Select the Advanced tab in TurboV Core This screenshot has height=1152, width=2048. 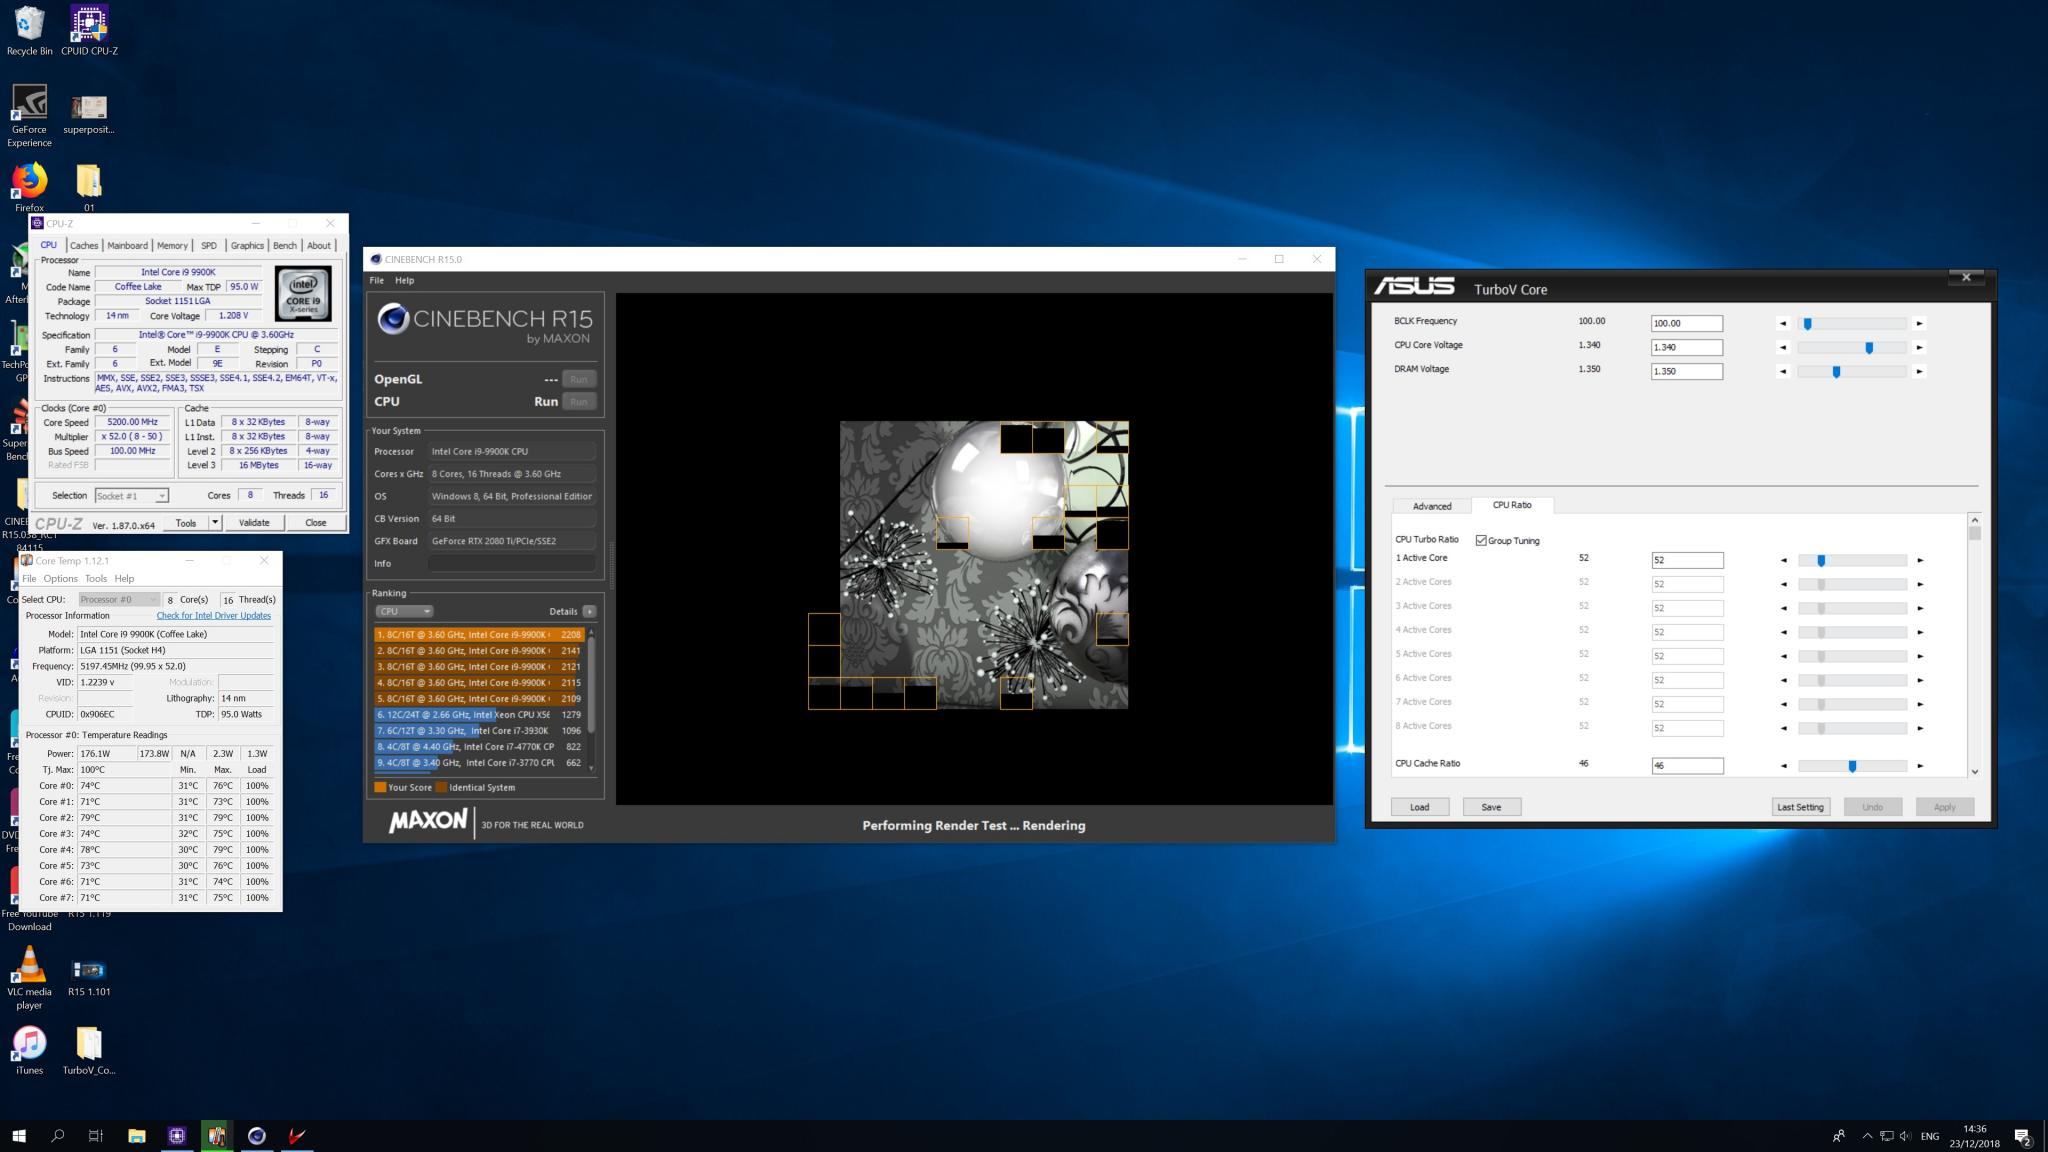(x=1432, y=506)
